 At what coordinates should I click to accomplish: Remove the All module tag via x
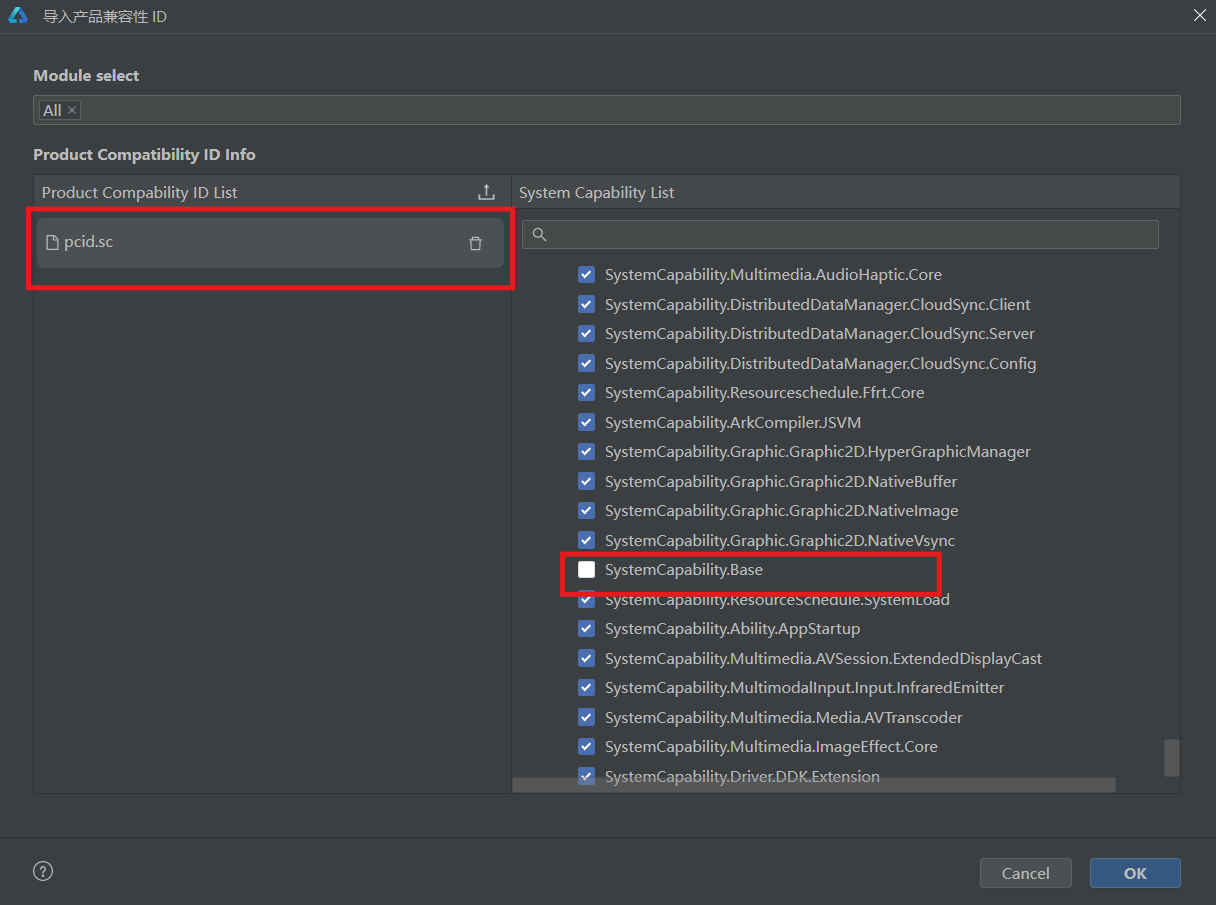[x=72, y=110]
